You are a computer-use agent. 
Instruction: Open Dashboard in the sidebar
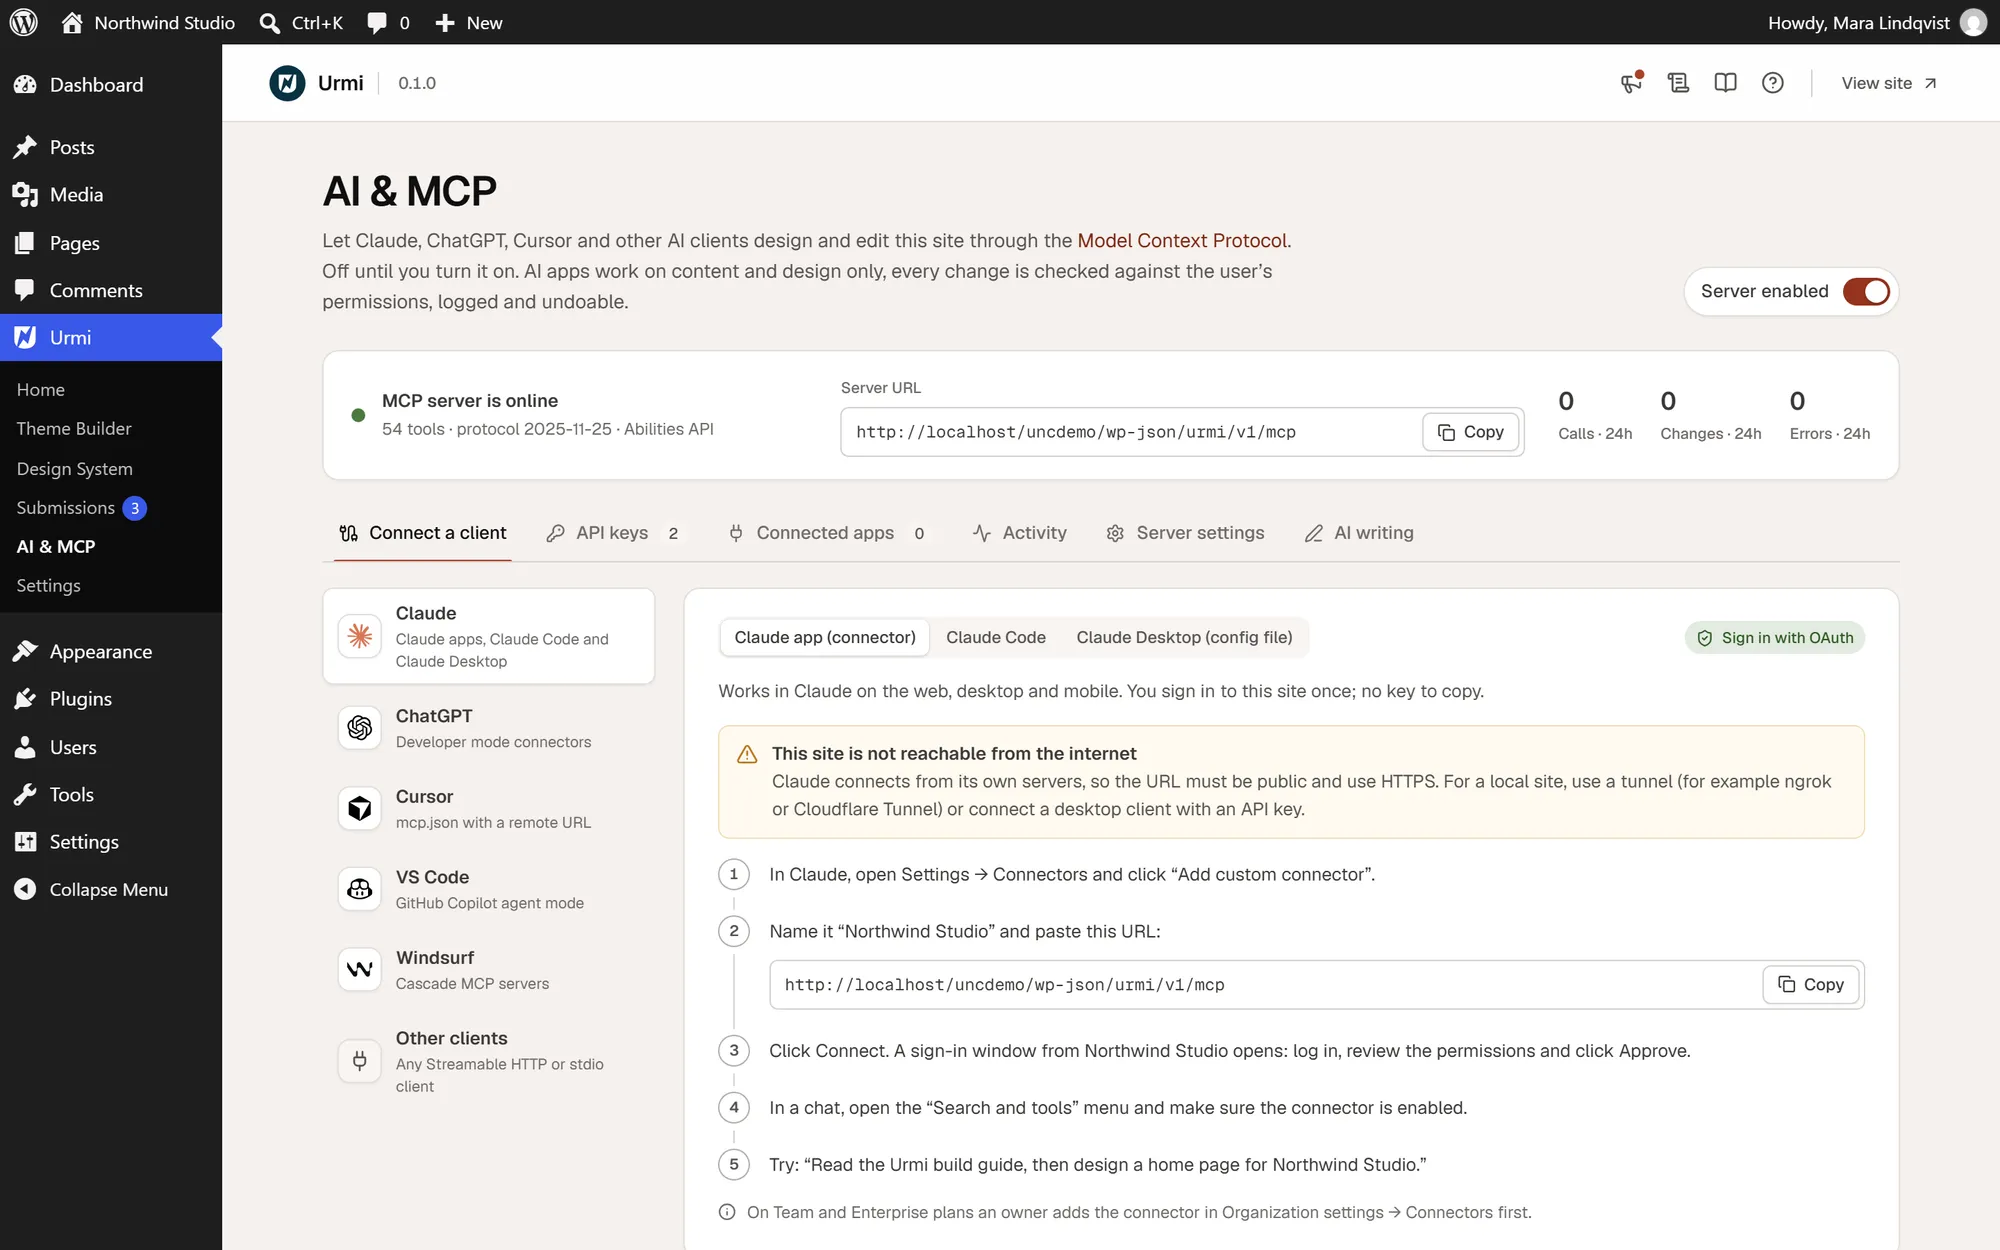[111, 85]
